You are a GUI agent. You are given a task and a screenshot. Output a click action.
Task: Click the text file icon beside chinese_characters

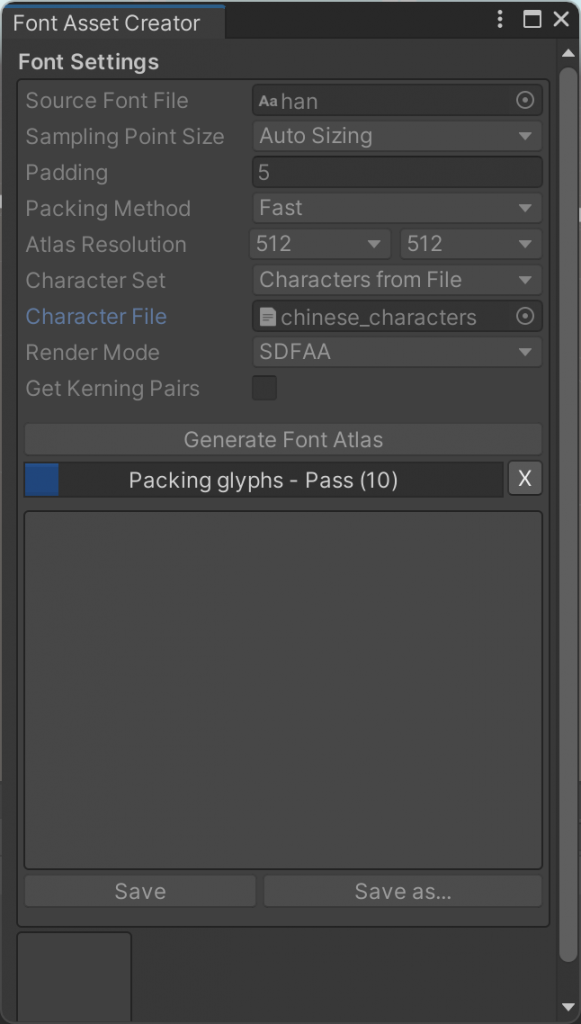point(267,317)
